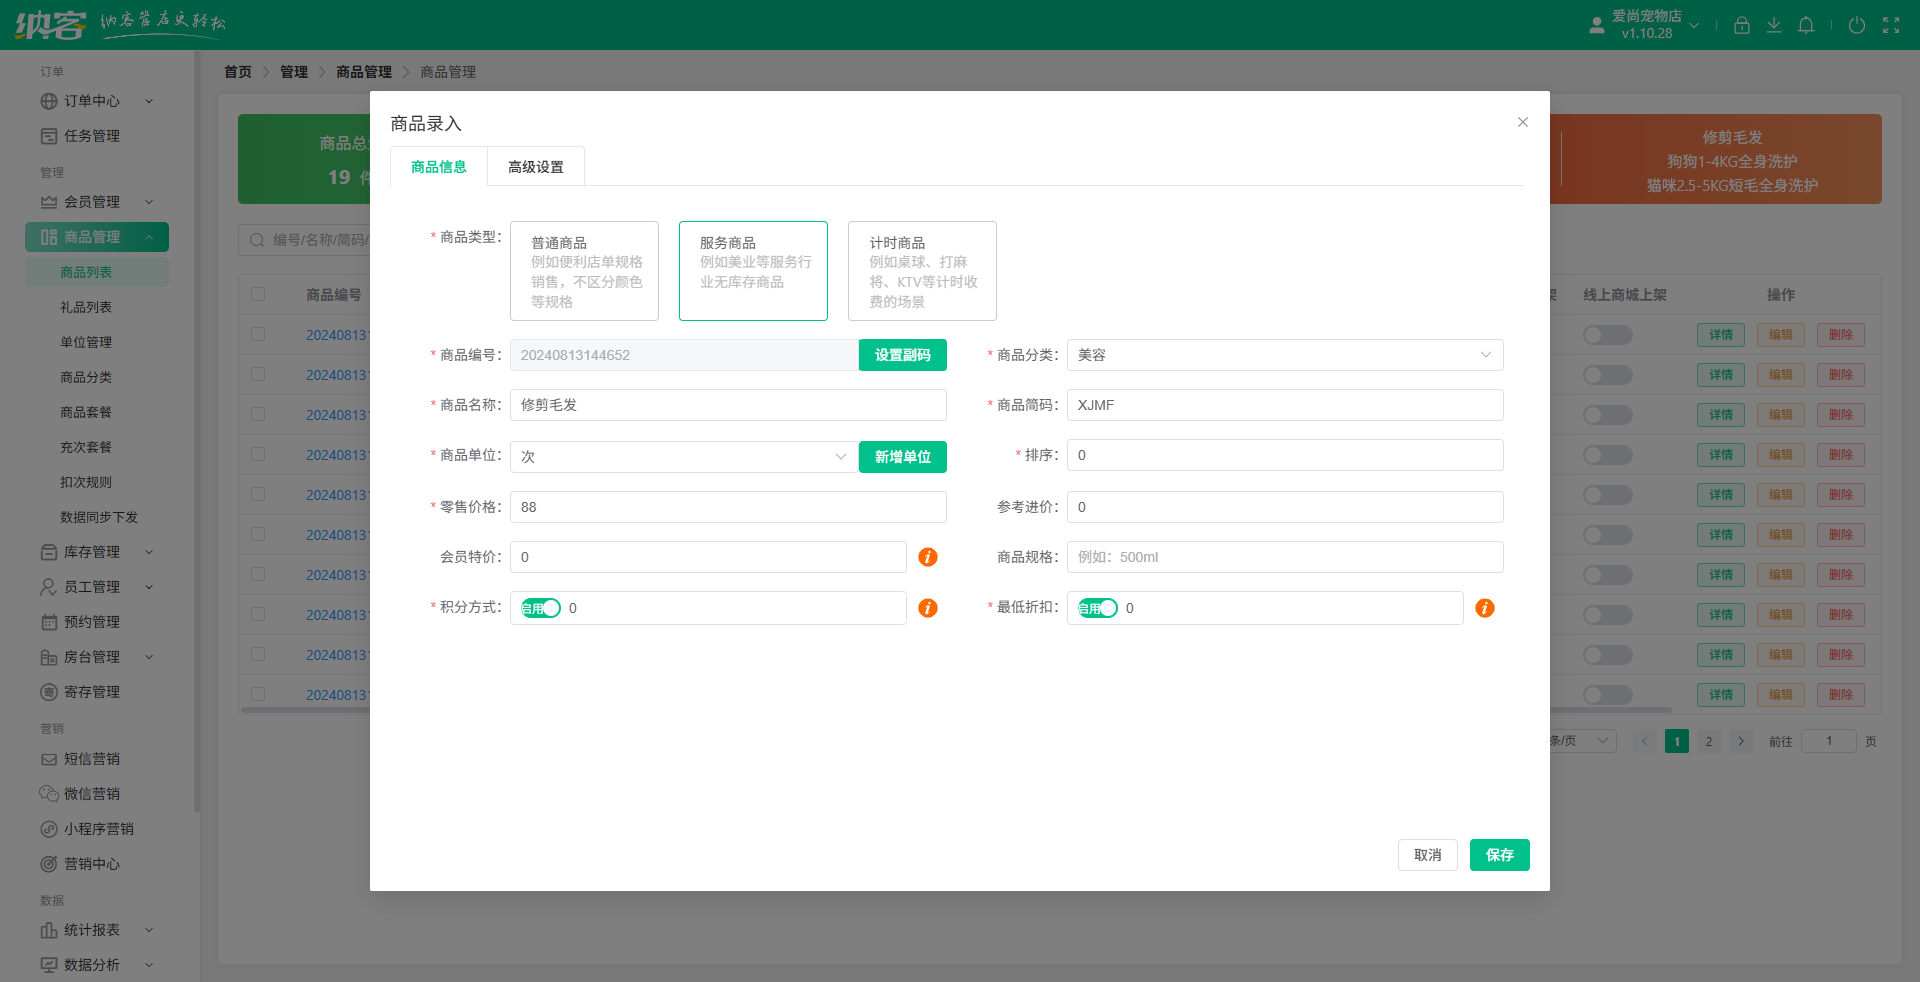This screenshot has width=1920, height=982.
Task: Click the 取消 button
Action: coord(1428,855)
